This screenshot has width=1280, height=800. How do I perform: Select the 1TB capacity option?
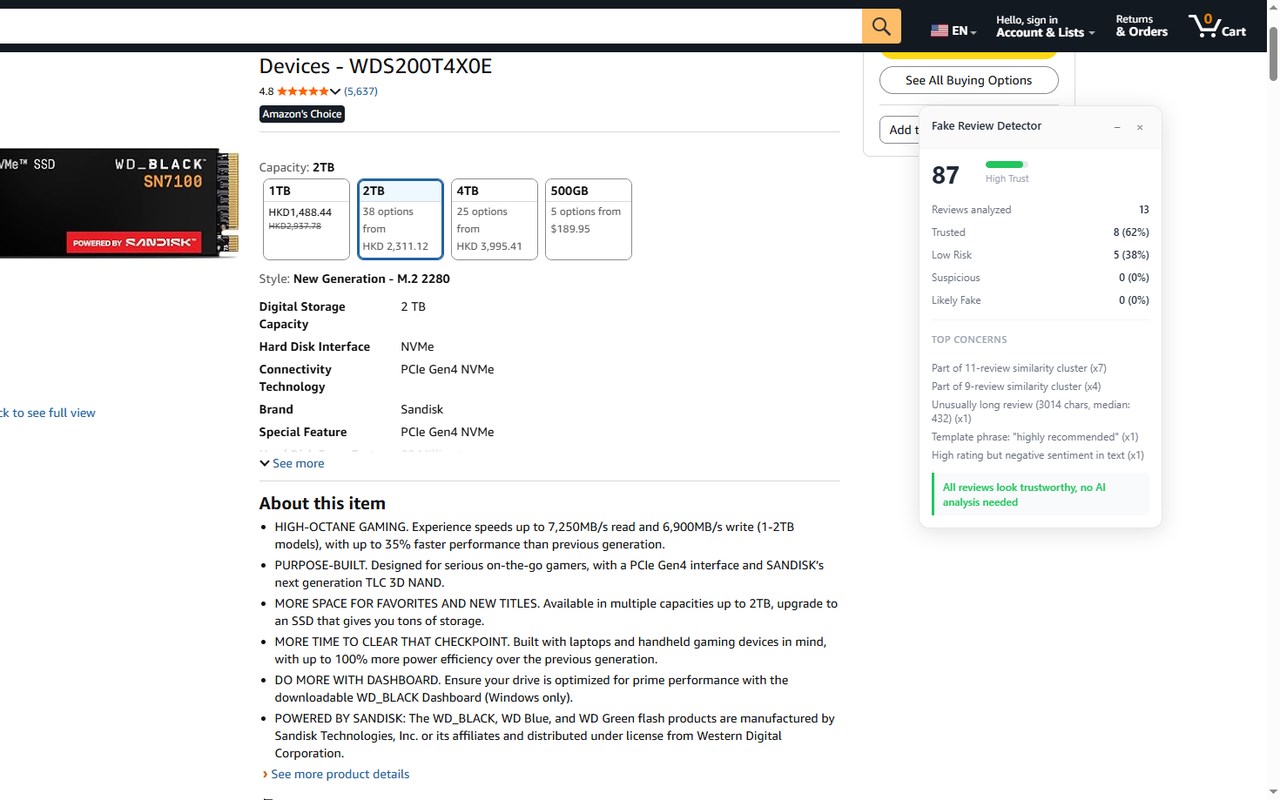pyautogui.click(x=306, y=219)
